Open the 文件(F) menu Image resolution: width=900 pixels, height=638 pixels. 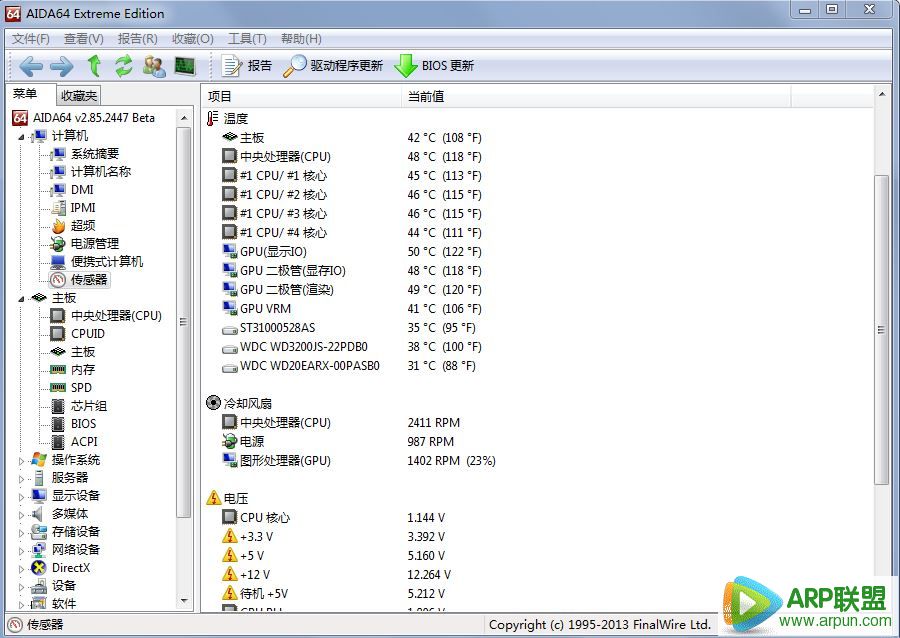tap(31, 38)
